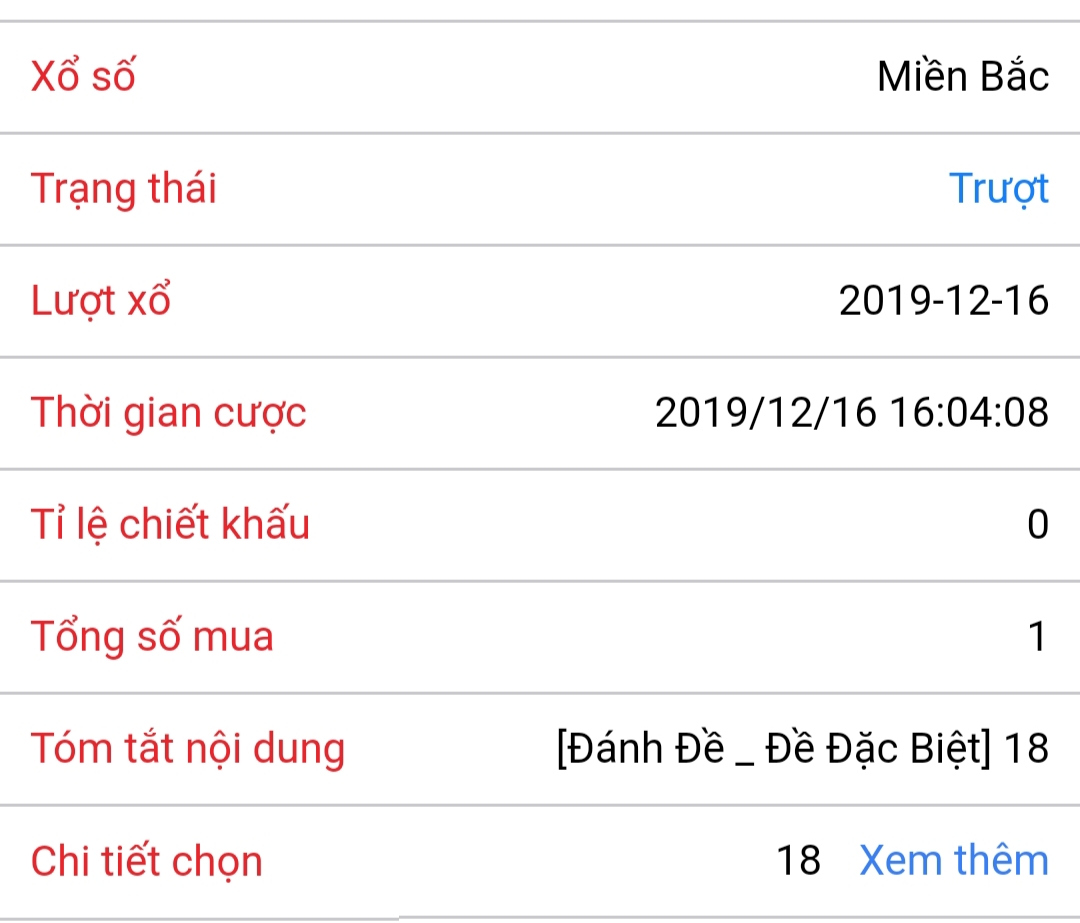Open the Xem thêm link
The width and height of the screenshot is (1080, 923).
954,860
